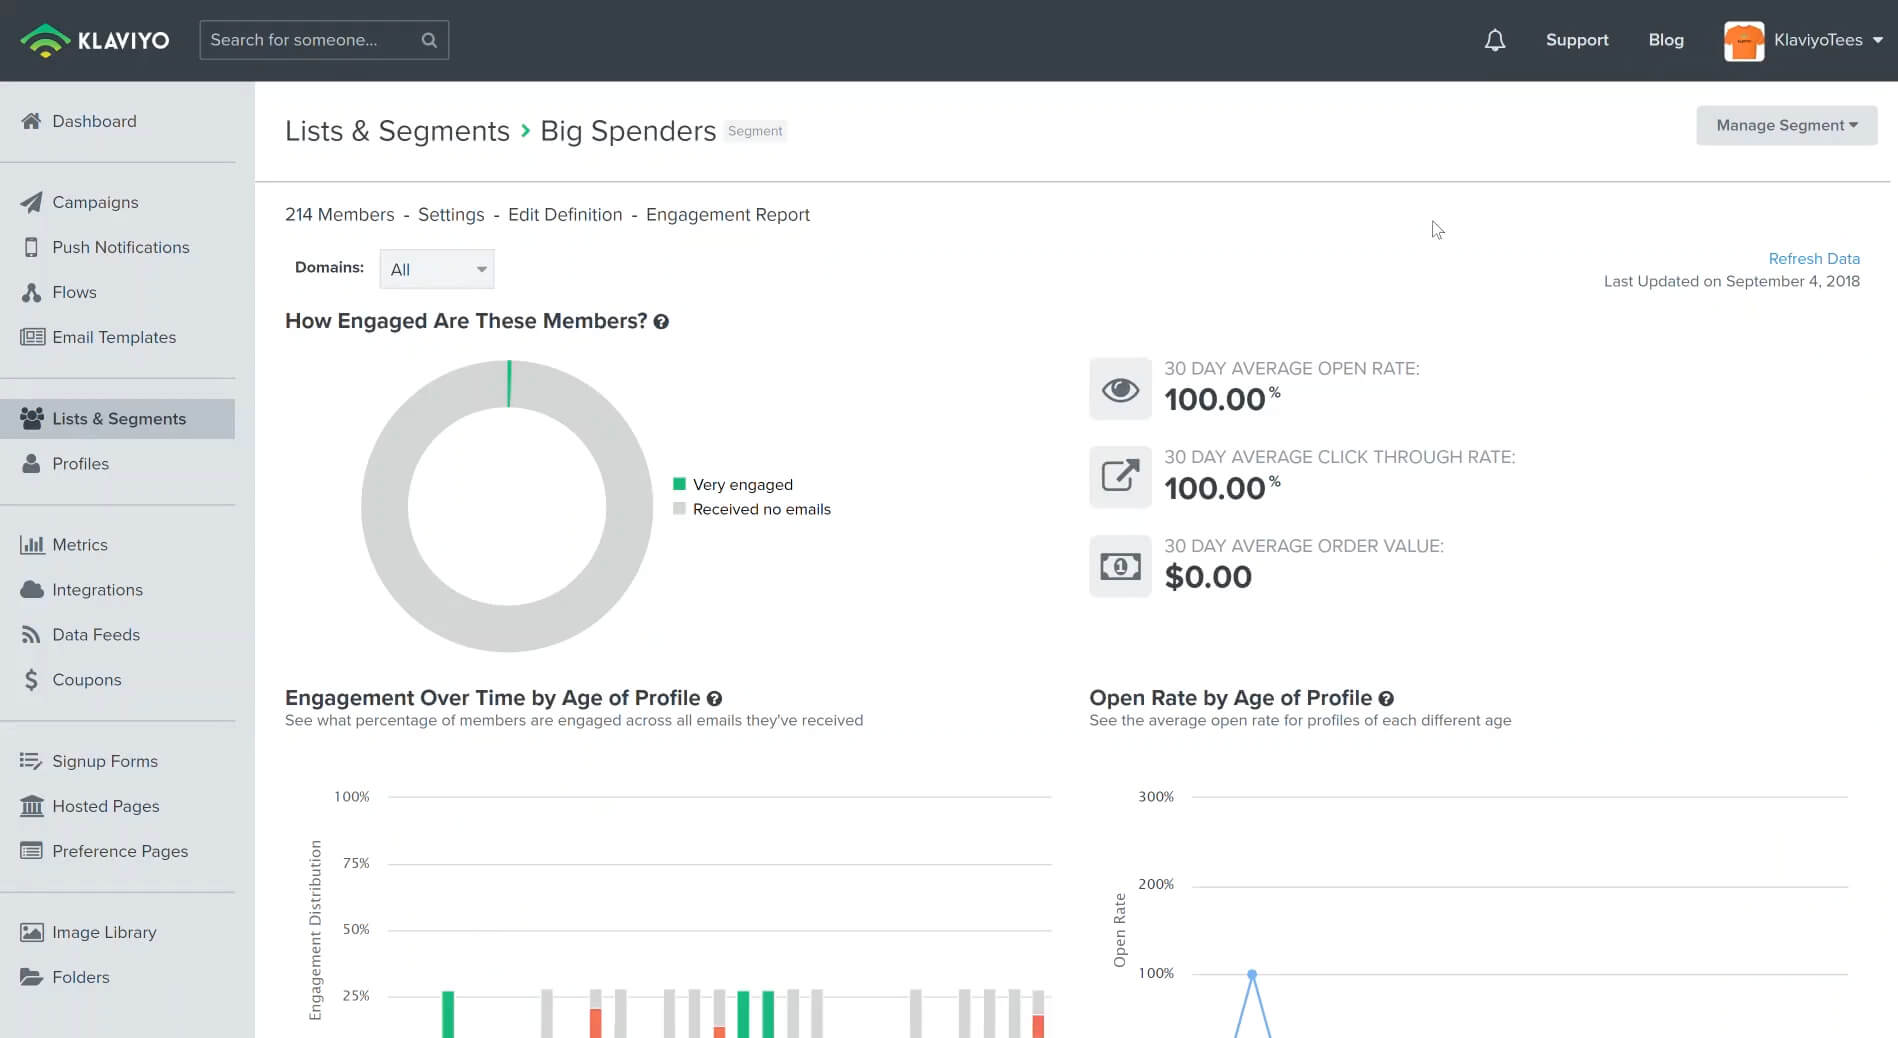Open the Domains dropdown
The width and height of the screenshot is (1898, 1038).
(x=437, y=269)
